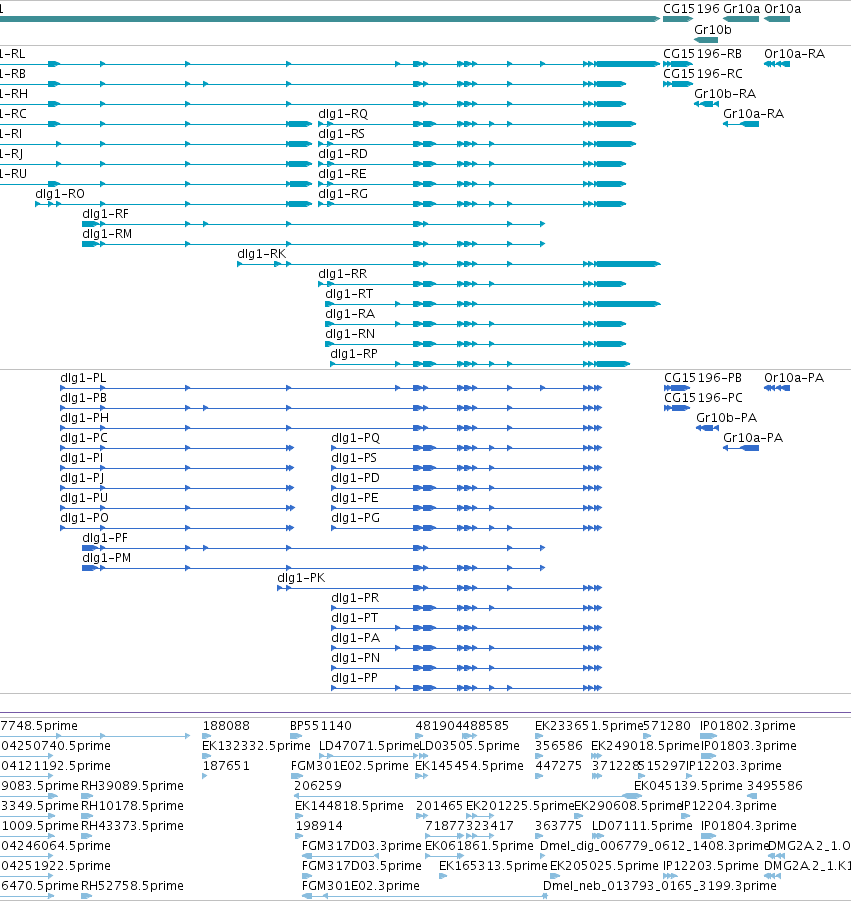Image resolution: width=851 pixels, height=901 pixels.
Task: Click the dlg1-RN transcript label
Action: pos(350,333)
